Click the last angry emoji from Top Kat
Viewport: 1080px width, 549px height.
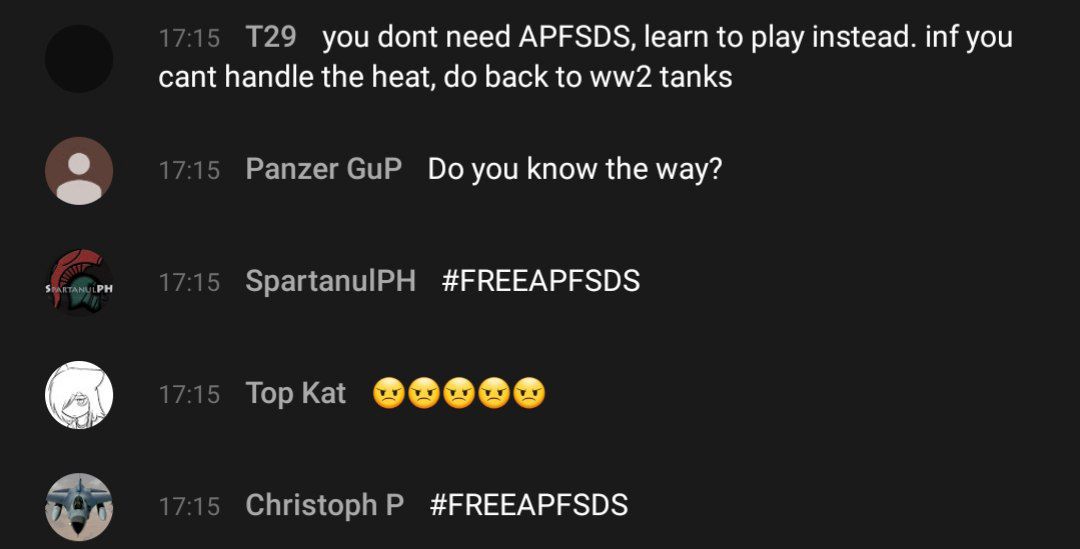529,394
